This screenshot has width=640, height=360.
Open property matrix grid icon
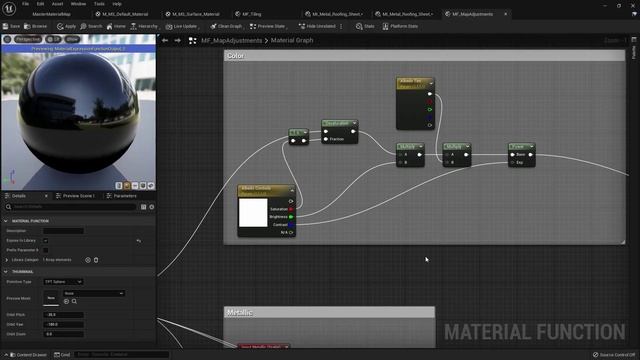[x=143, y=207]
